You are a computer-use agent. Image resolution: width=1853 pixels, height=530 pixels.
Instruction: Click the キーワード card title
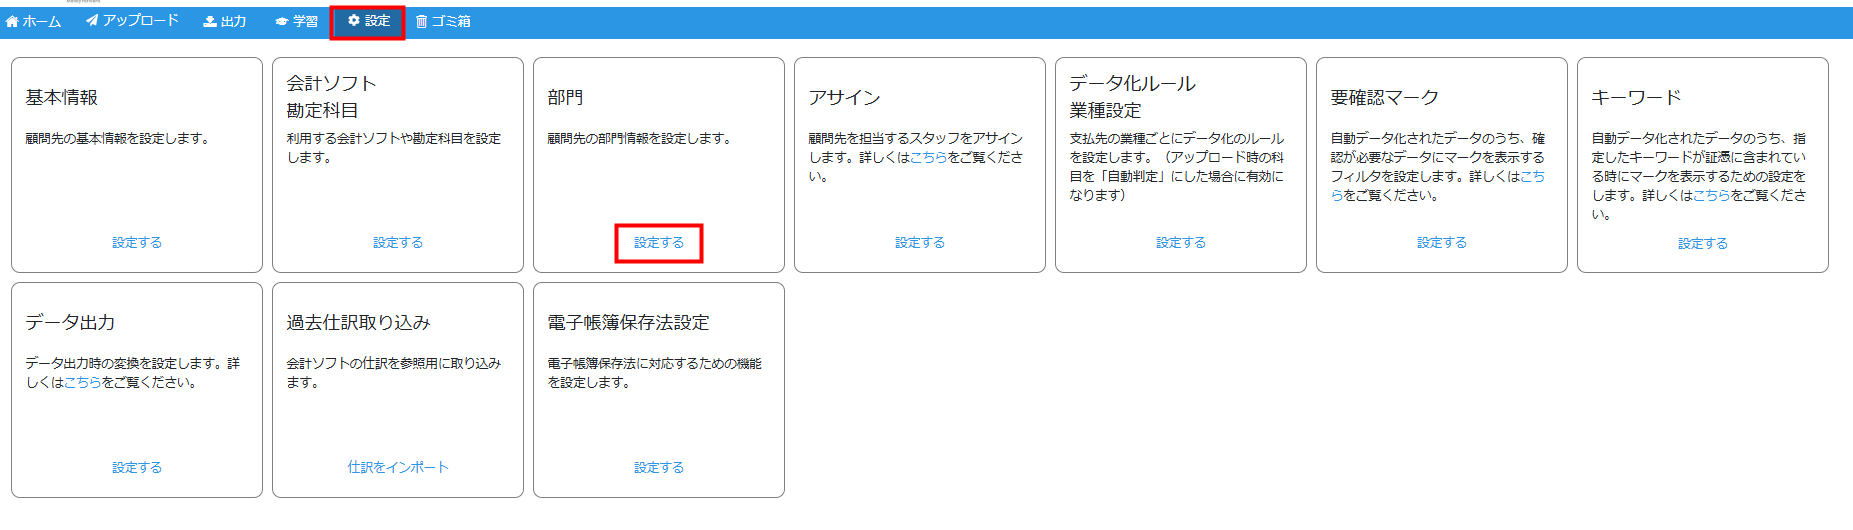pos(1637,97)
